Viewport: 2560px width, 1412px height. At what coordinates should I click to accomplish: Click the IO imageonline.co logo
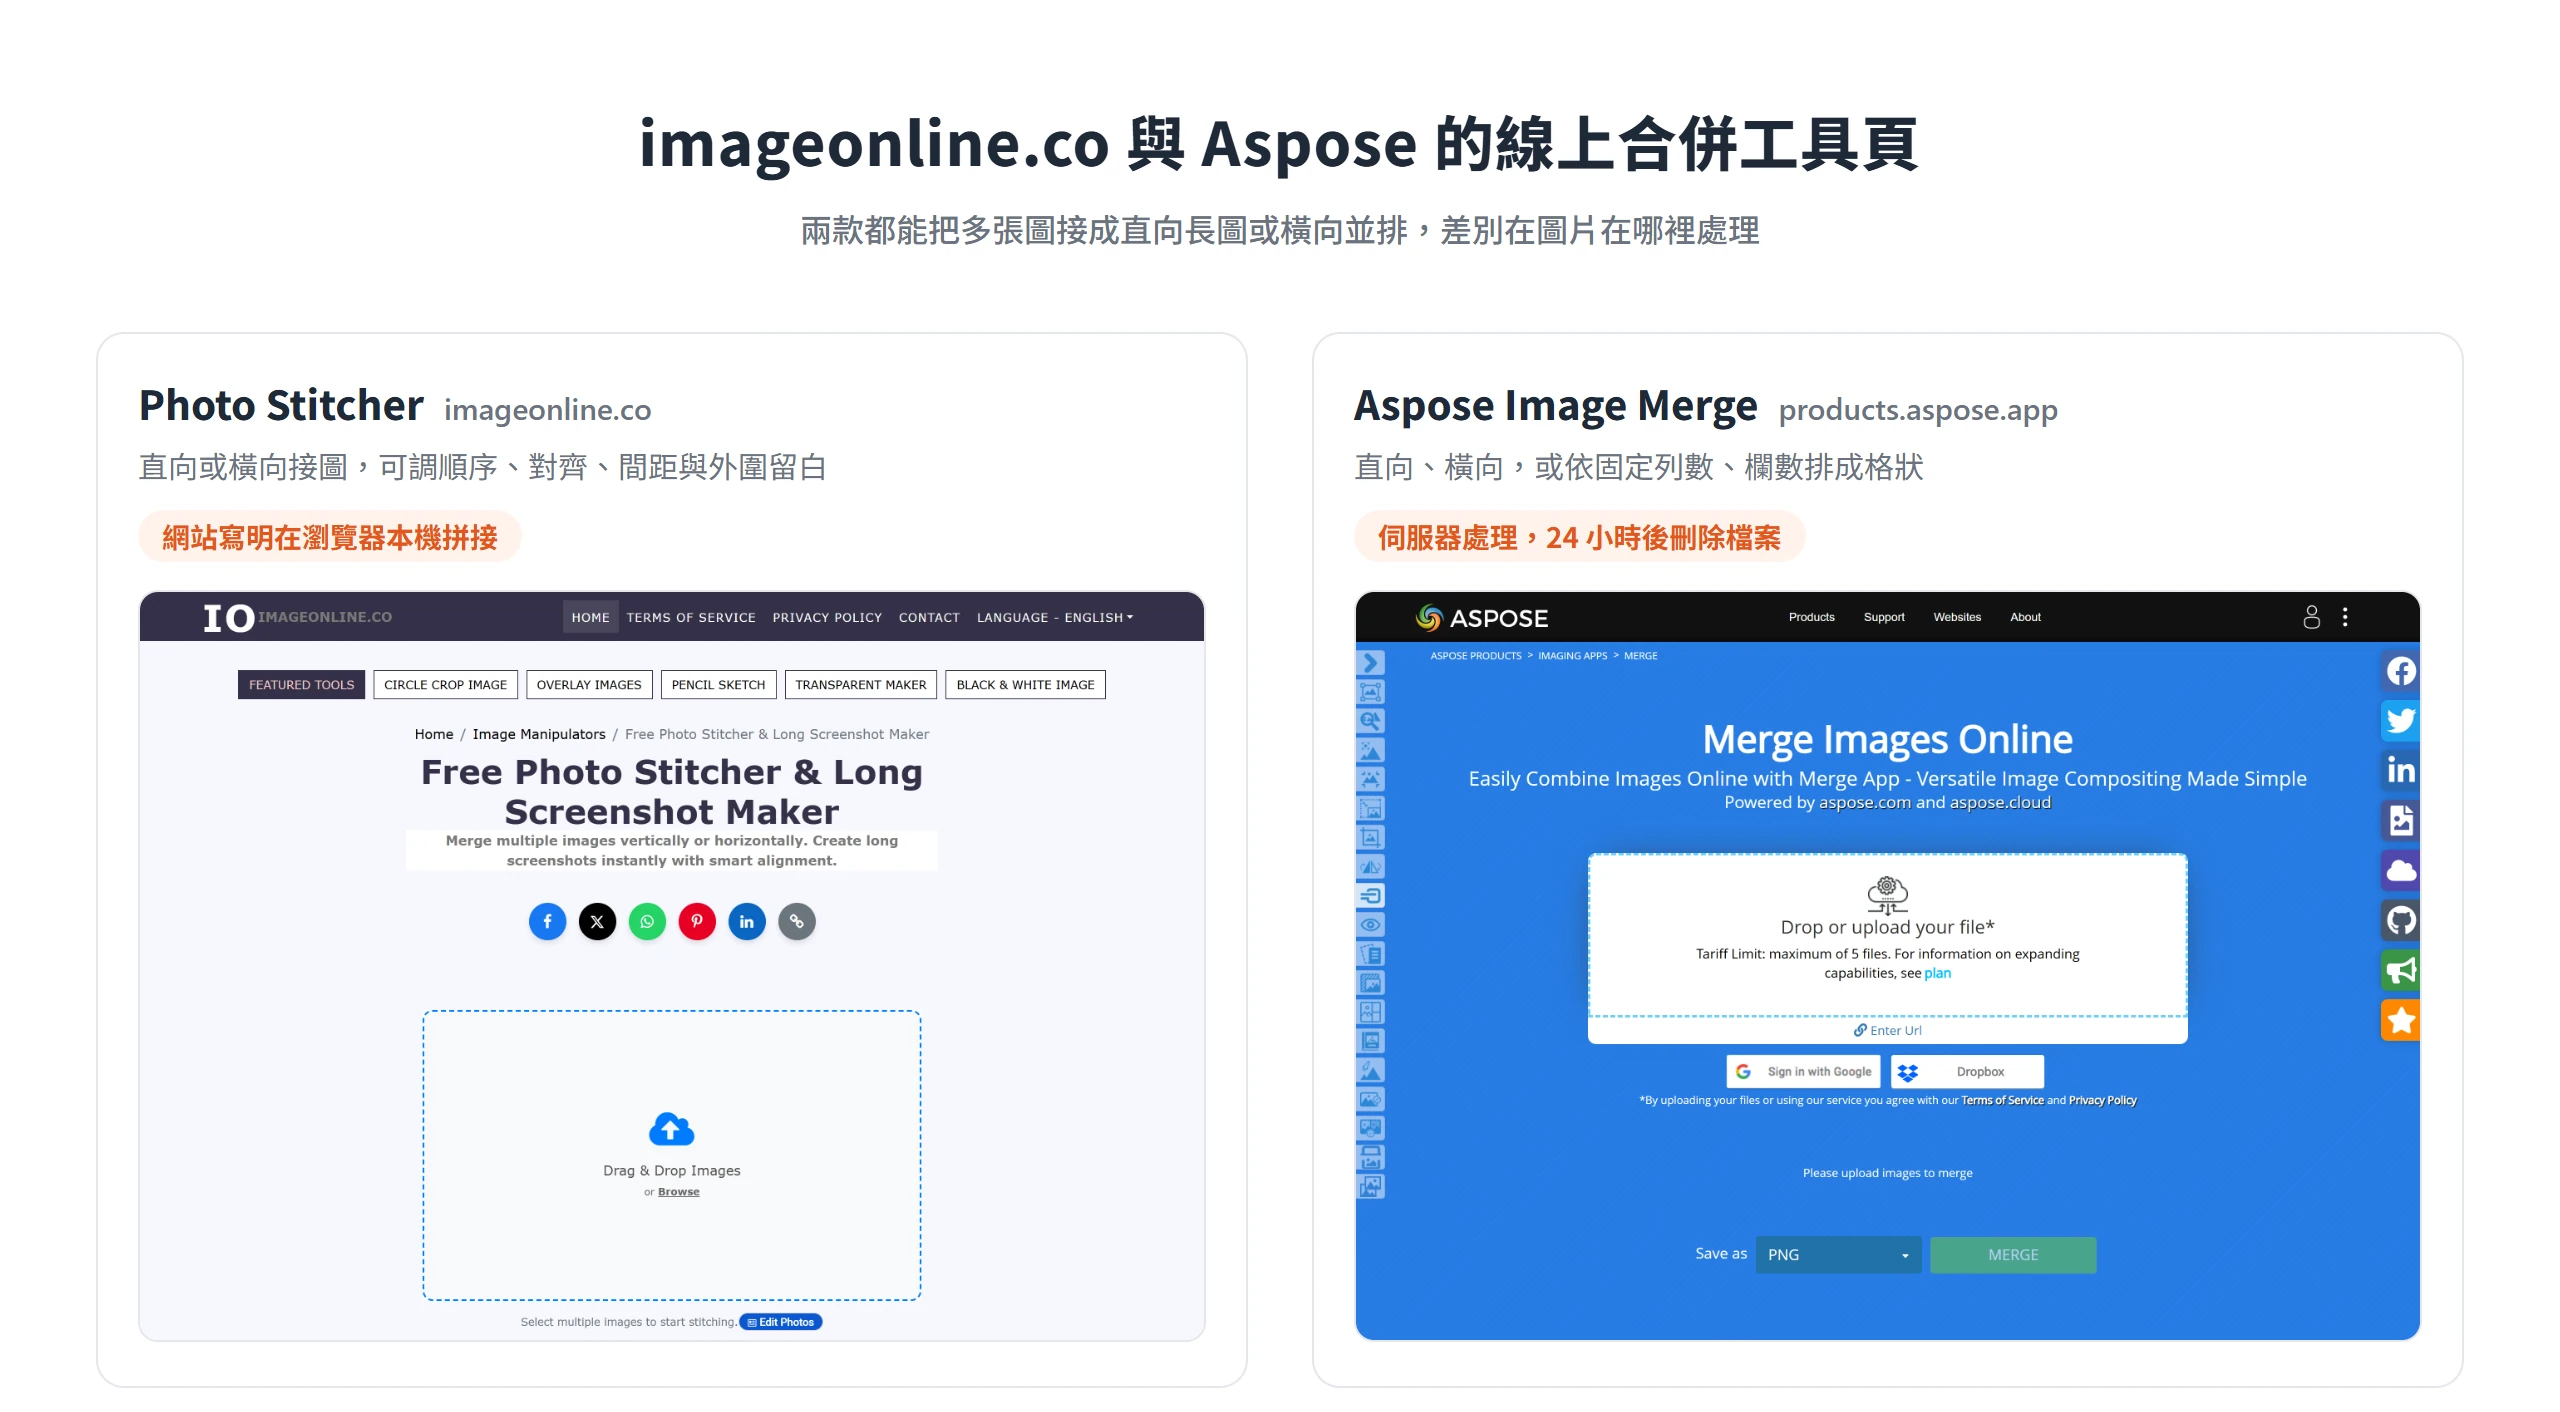[x=297, y=617]
